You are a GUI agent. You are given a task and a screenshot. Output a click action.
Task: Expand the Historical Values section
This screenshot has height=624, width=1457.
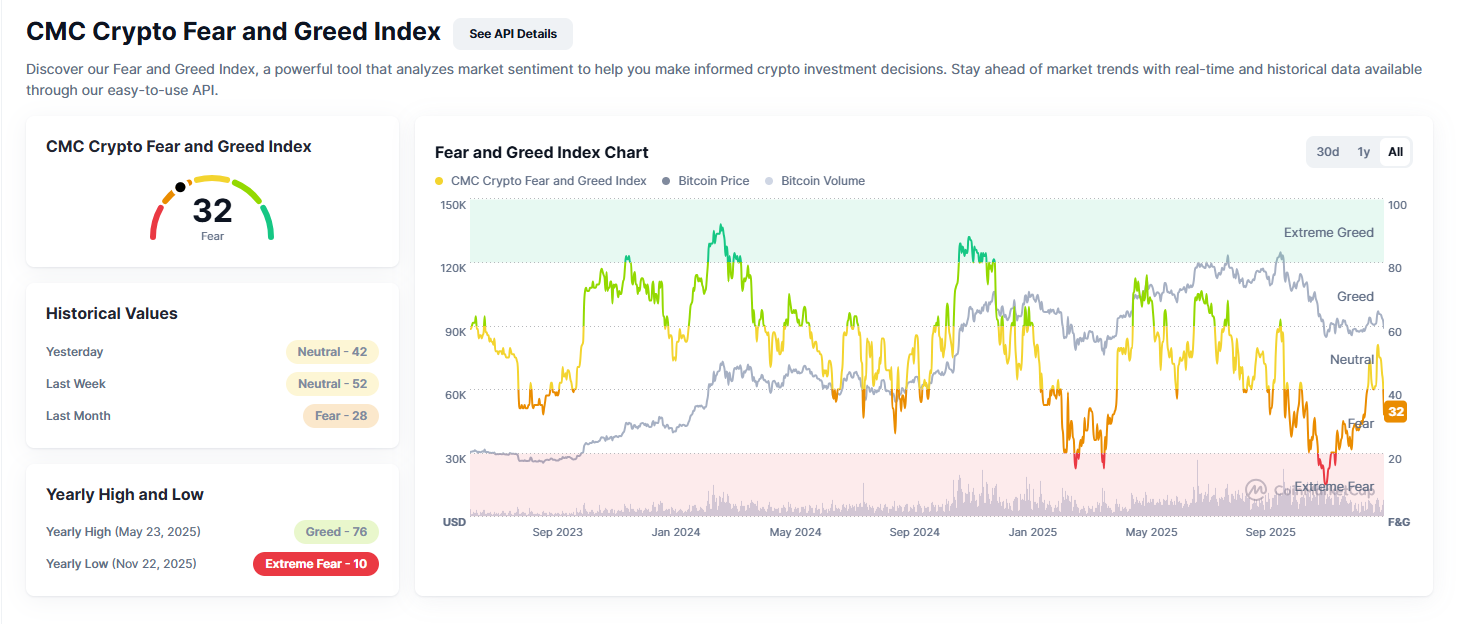(111, 313)
